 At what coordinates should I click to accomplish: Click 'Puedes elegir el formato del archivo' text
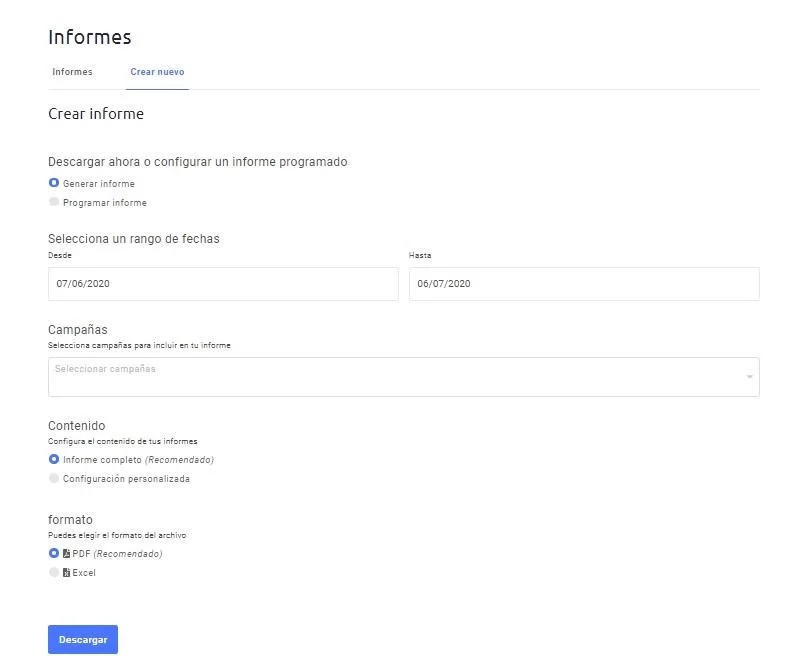[x=117, y=535]
